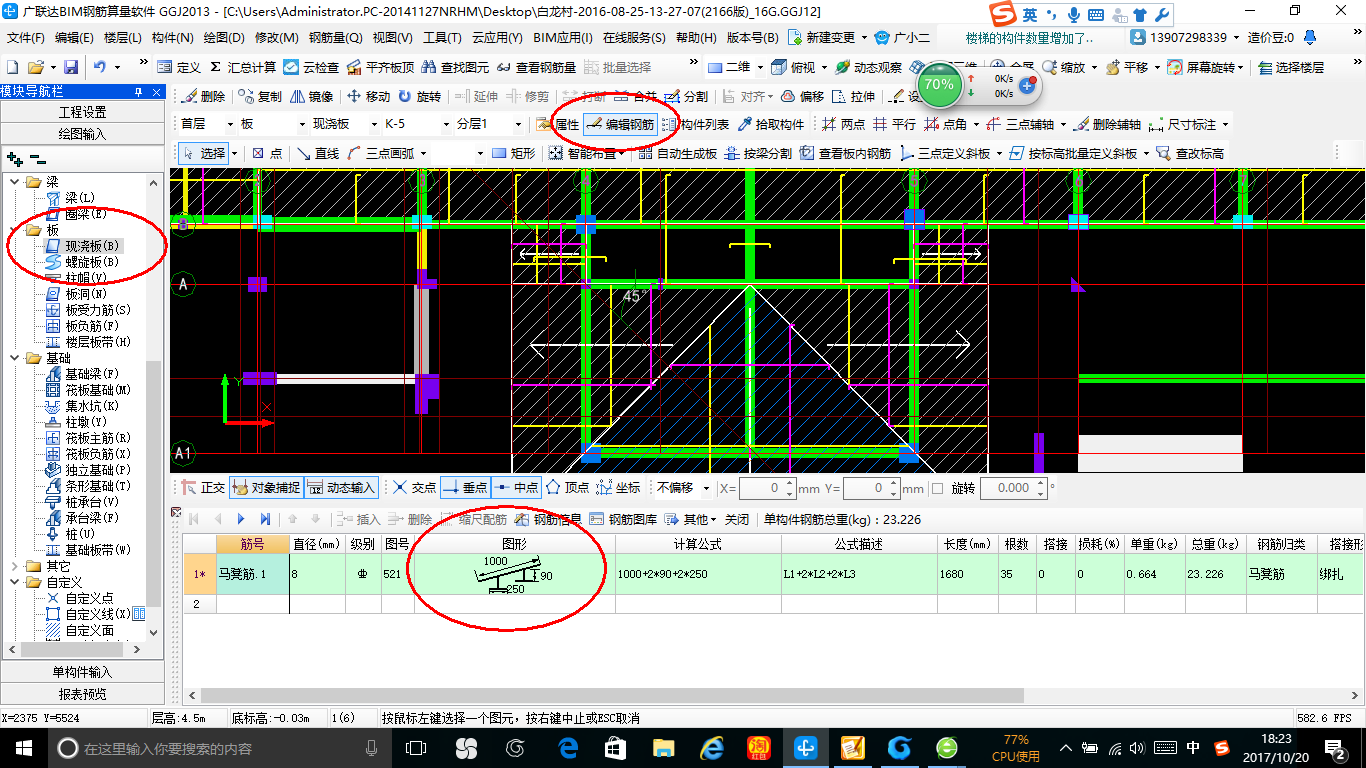Image resolution: width=1366 pixels, height=768 pixels.
Task: Click the 报表预览 panel button
Action: click(82, 694)
